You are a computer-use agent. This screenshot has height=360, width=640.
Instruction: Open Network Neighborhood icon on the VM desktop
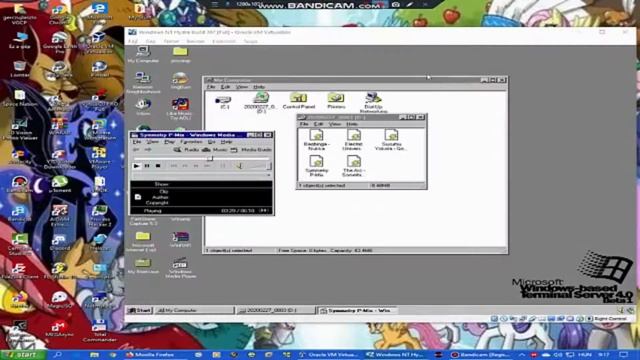(x=143, y=82)
